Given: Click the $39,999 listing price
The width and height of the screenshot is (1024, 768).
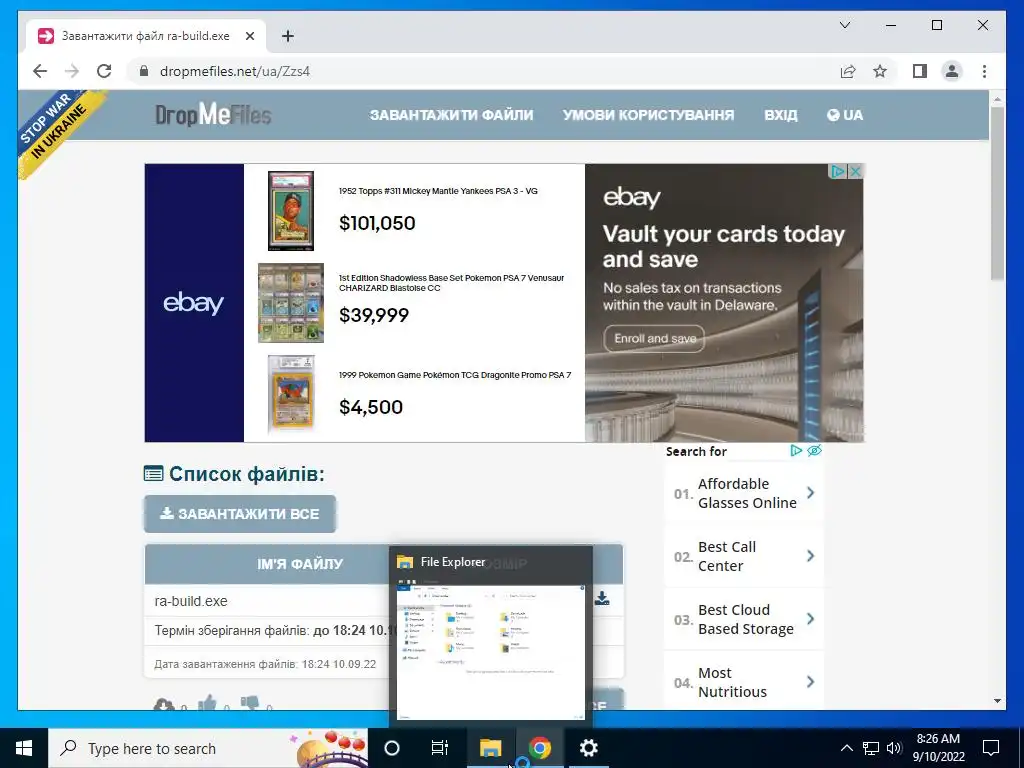Looking at the screenshot, I should [x=374, y=315].
